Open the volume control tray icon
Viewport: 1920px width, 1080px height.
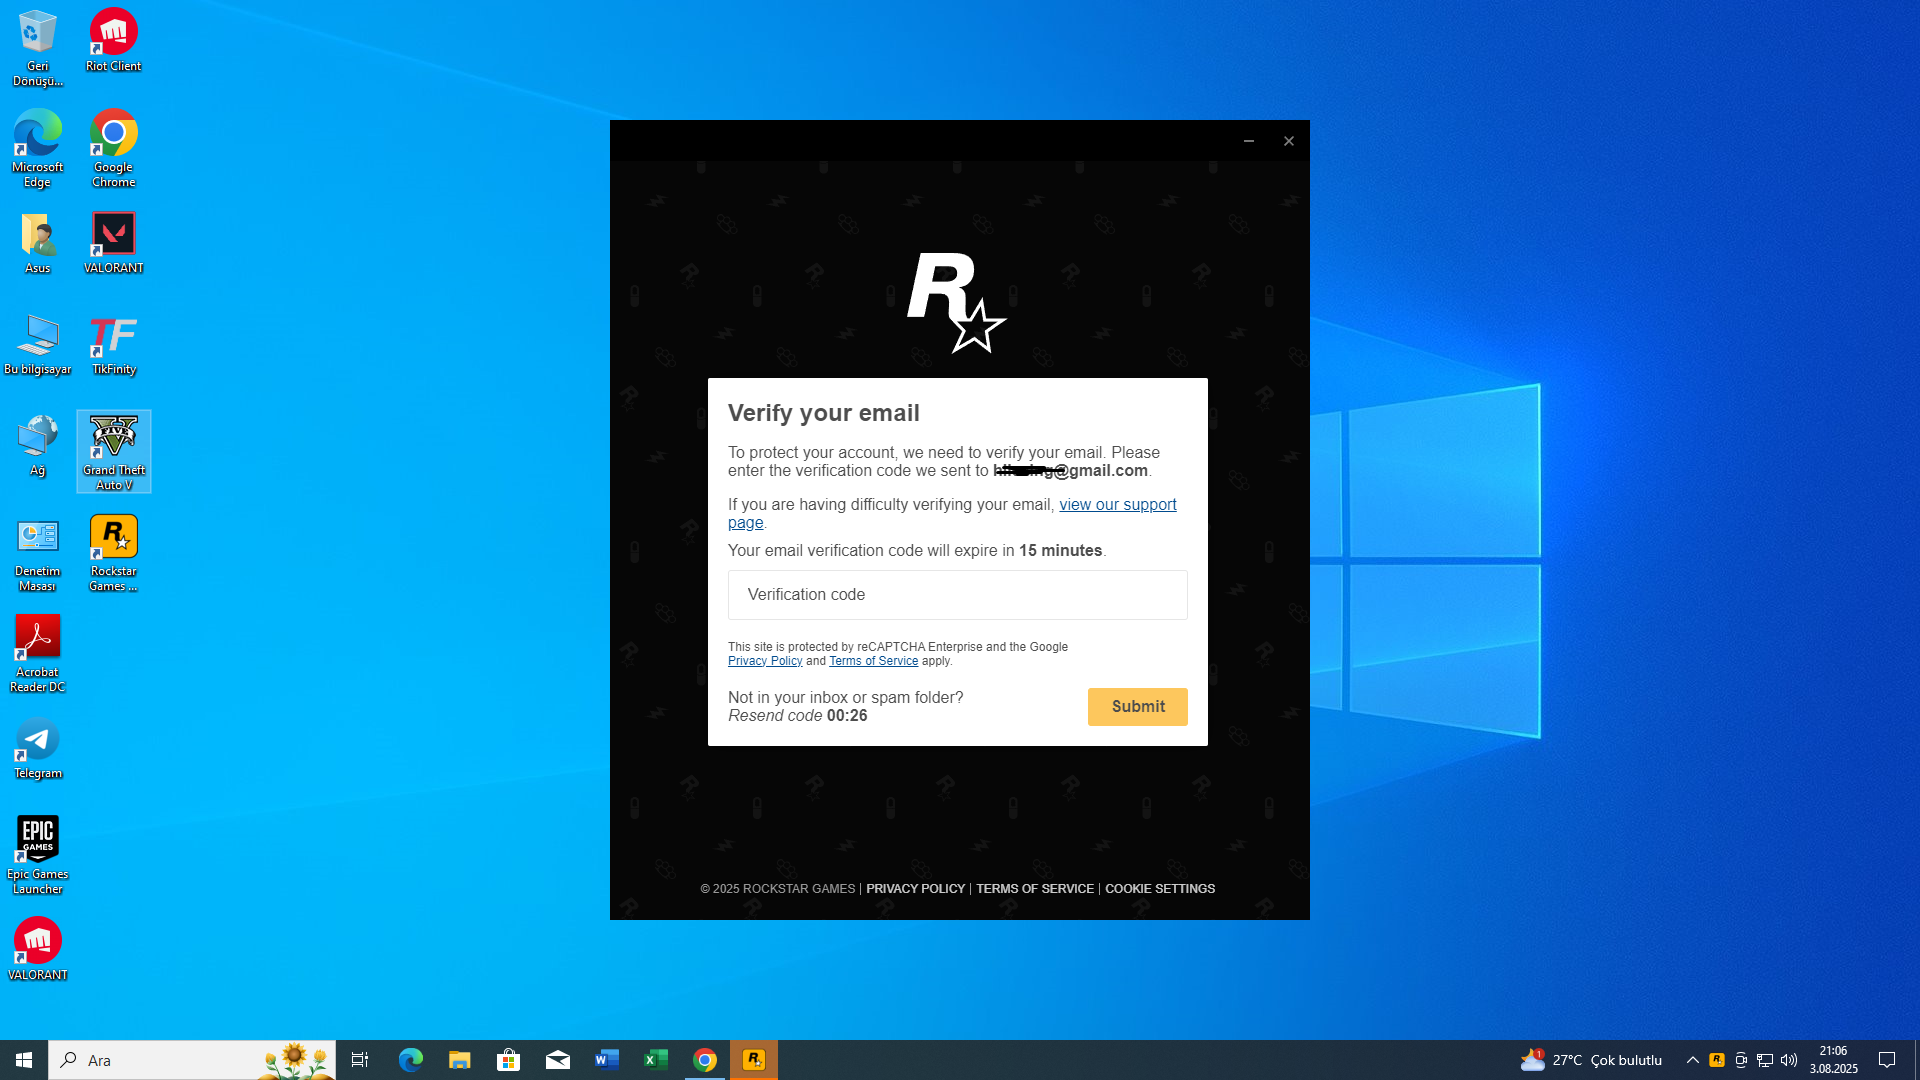click(x=1789, y=1060)
